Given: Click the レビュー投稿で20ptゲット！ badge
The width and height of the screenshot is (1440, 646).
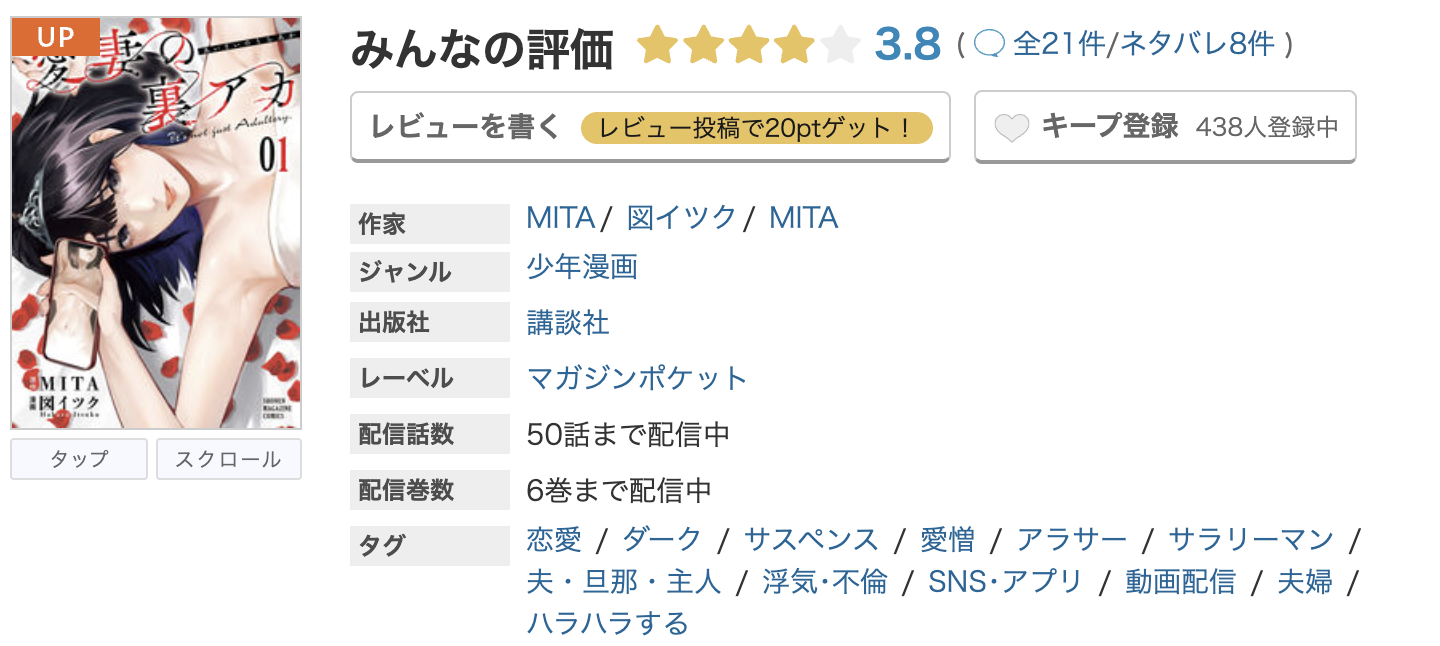Looking at the screenshot, I should pyautogui.click(x=757, y=128).
